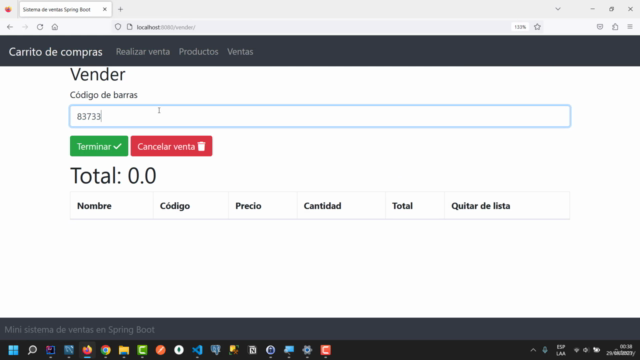This screenshot has width=640, height=360.
Task: Click the Terminar button
Action: coord(99,146)
